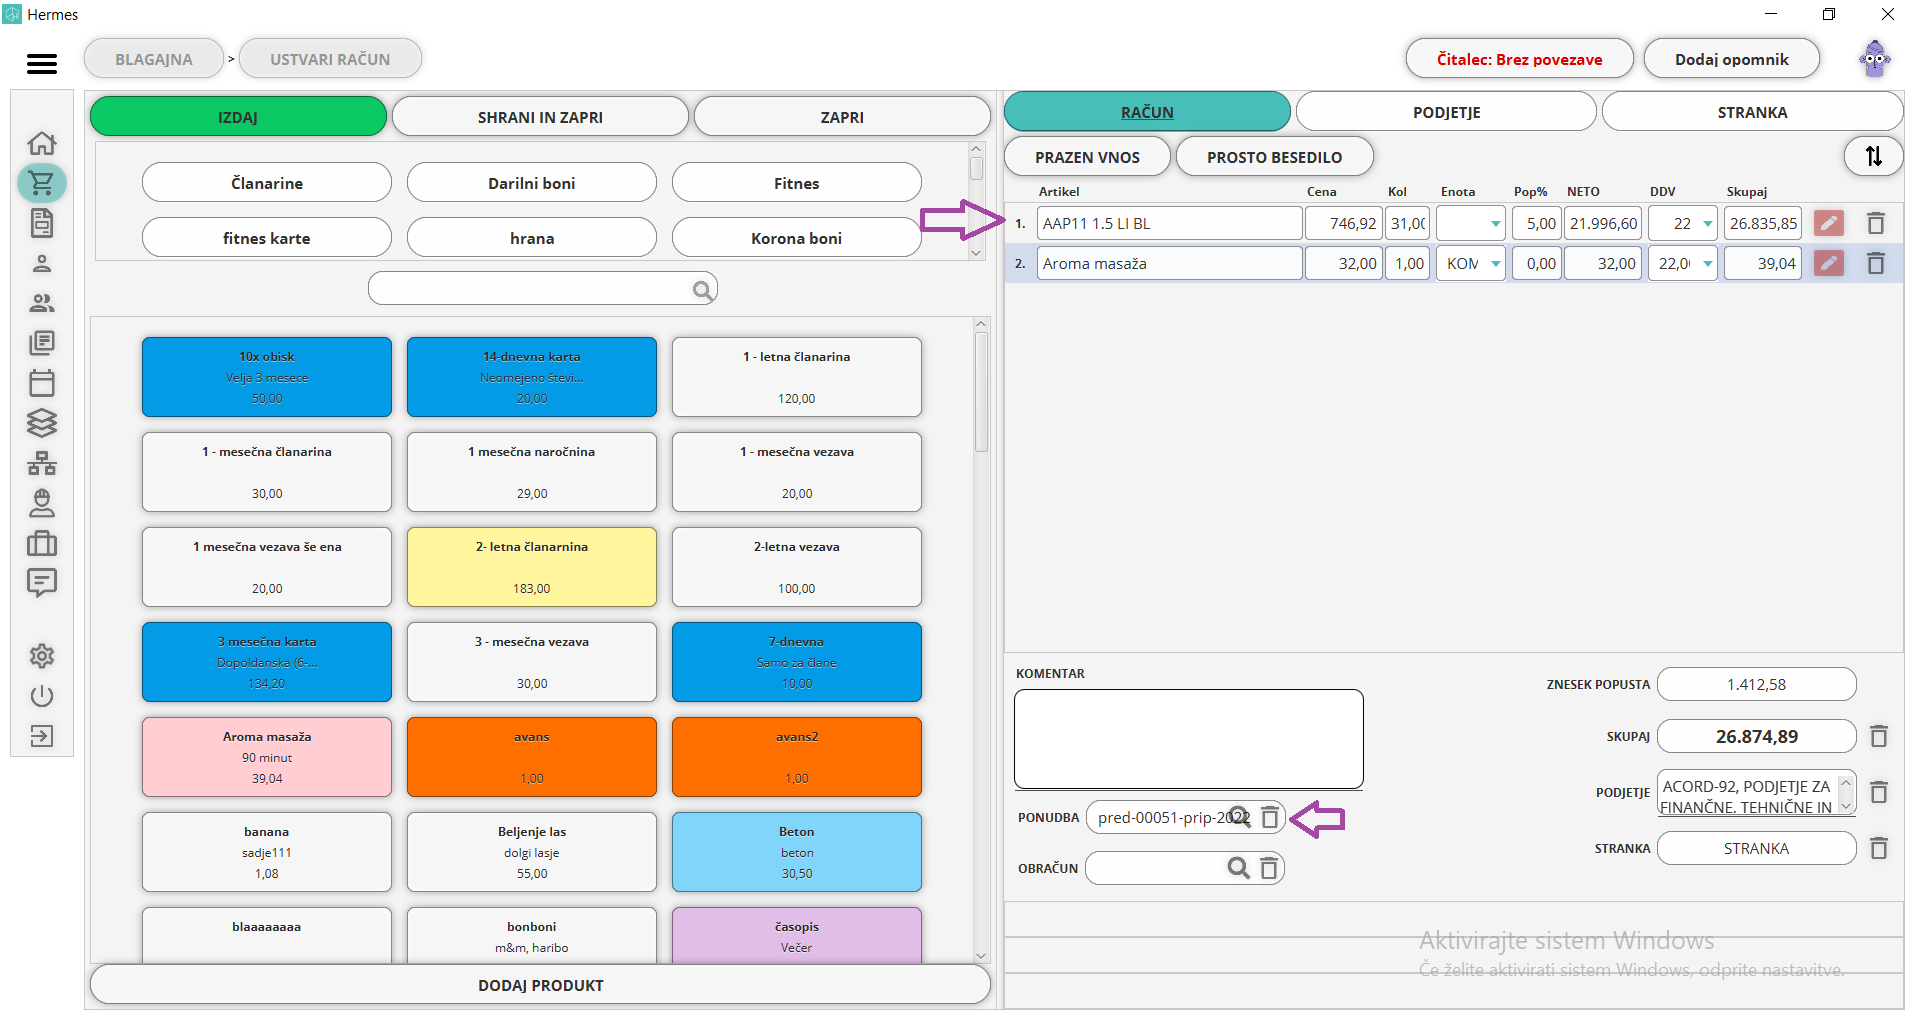This screenshot has width=1915, height=1027.
Task: Click the KOMENTAR text area
Action: coord(1189,739)
